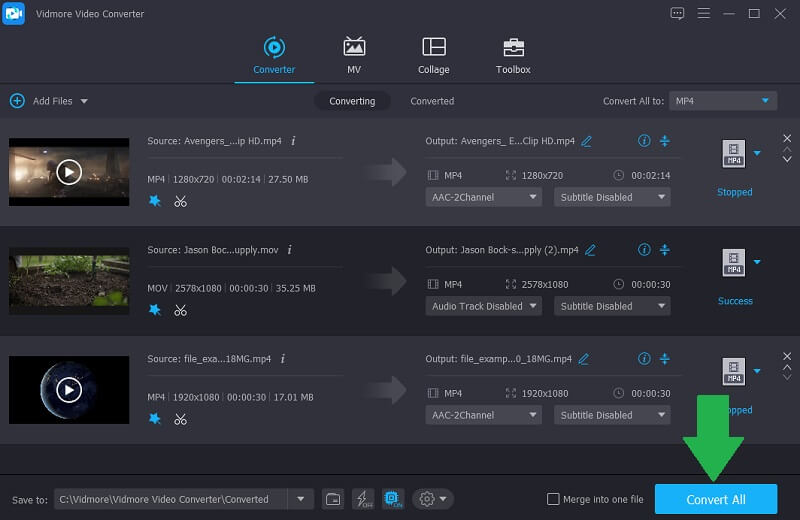
Task: Open Subtitle Disabled dropdown for Jason Bock
Action: tap(612, 306)
